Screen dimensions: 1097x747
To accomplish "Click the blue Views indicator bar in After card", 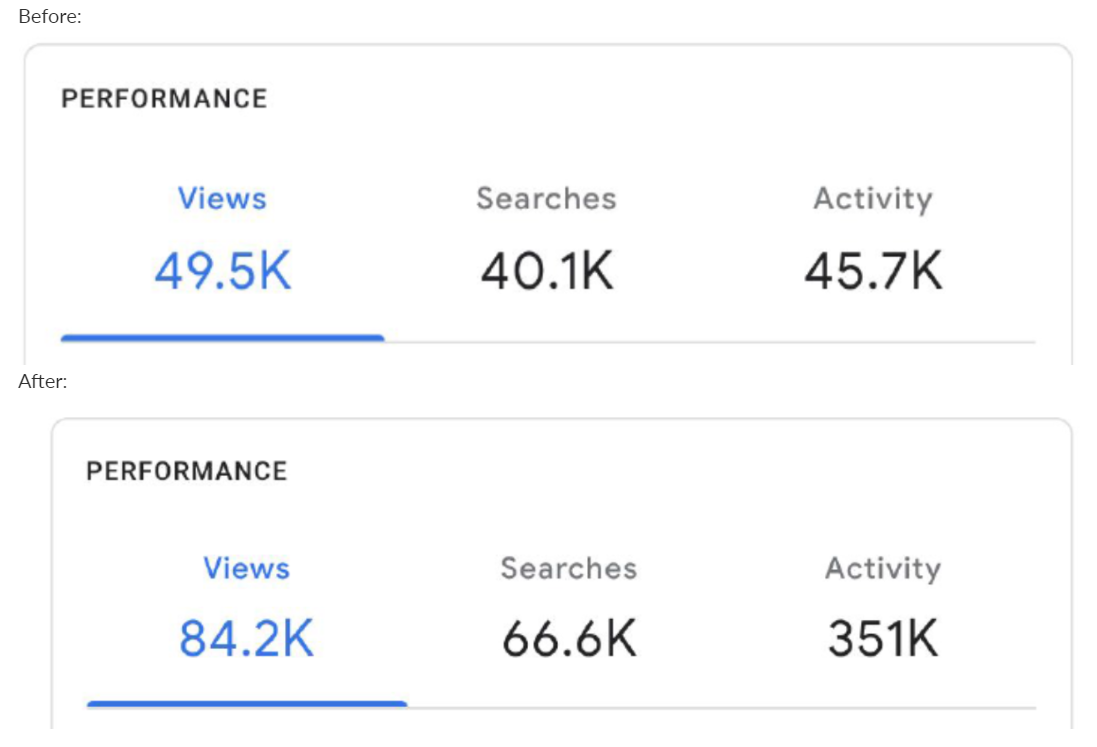I will (248, 708).
